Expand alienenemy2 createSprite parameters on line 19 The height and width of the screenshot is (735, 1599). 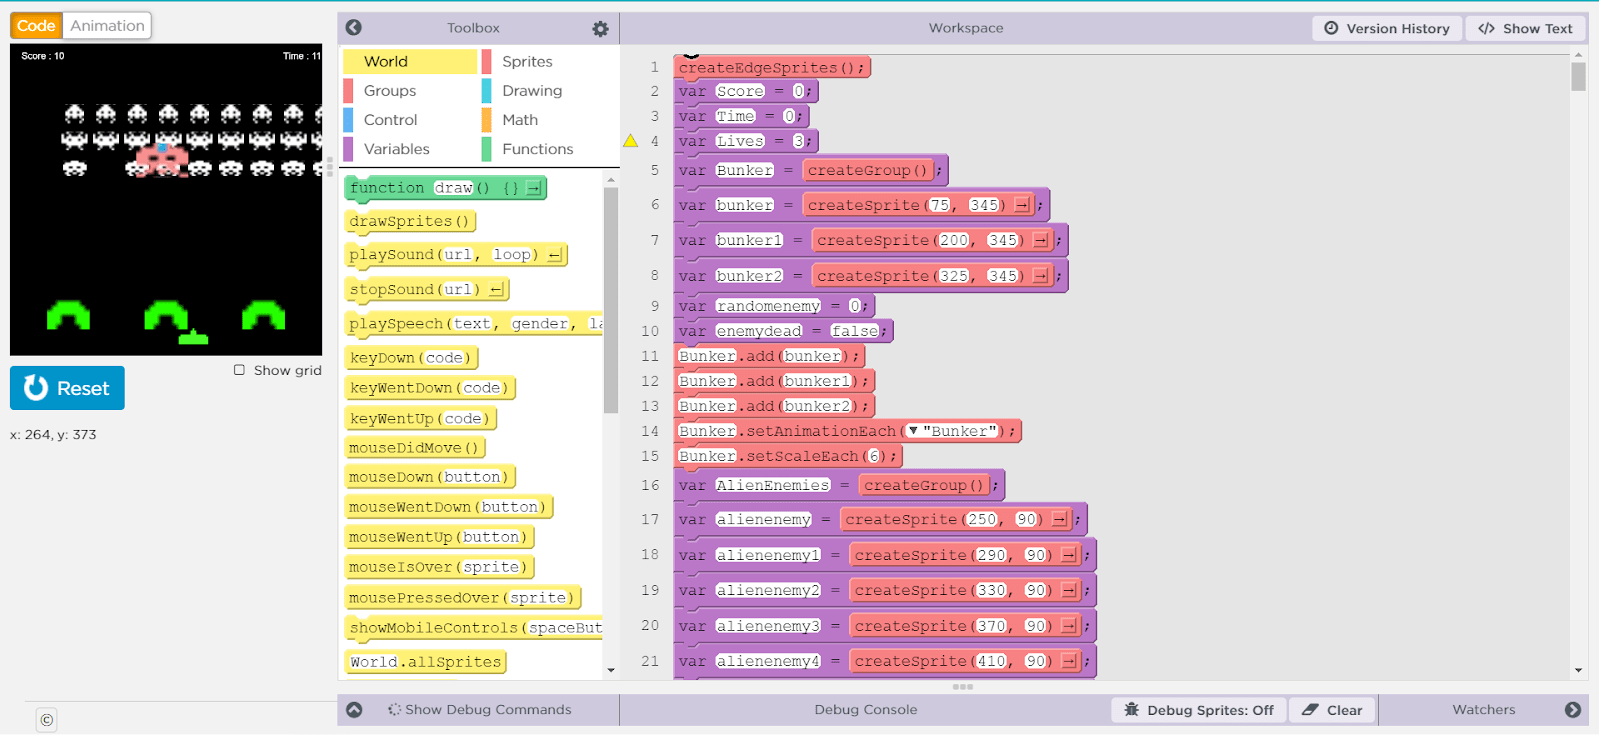pos(1068,590)
